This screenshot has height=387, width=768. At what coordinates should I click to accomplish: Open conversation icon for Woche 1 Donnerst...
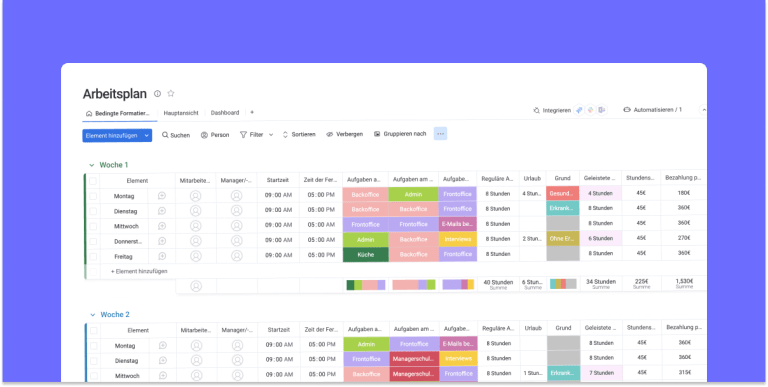162,241
